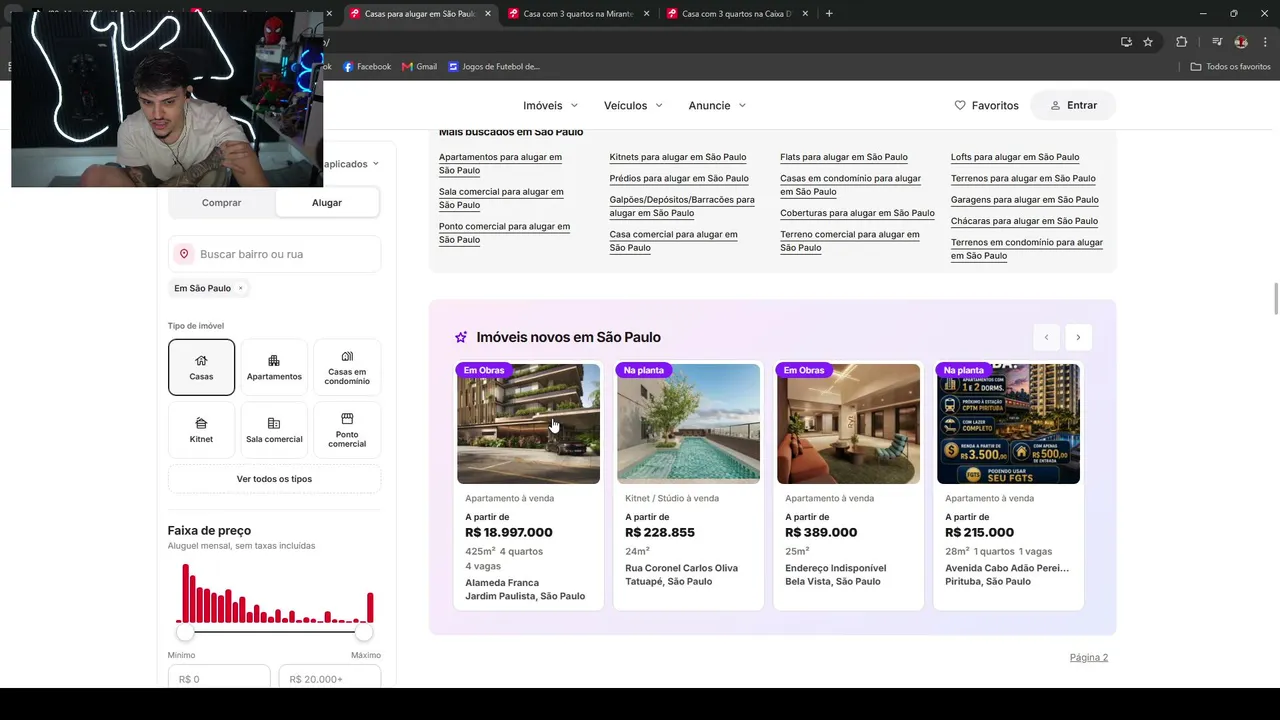
Task: Close the 'Casa com 3 quartos na Caixa D' tab
Action: 805,14
